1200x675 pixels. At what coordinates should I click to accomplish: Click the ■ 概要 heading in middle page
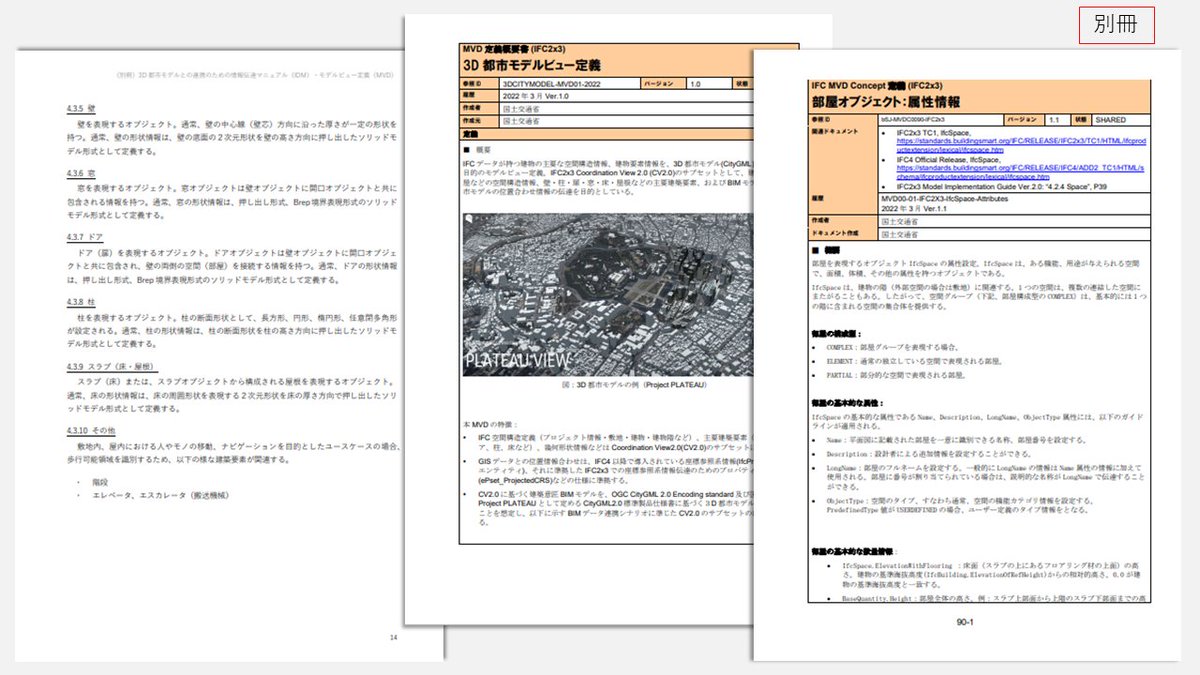pos(478,148)
